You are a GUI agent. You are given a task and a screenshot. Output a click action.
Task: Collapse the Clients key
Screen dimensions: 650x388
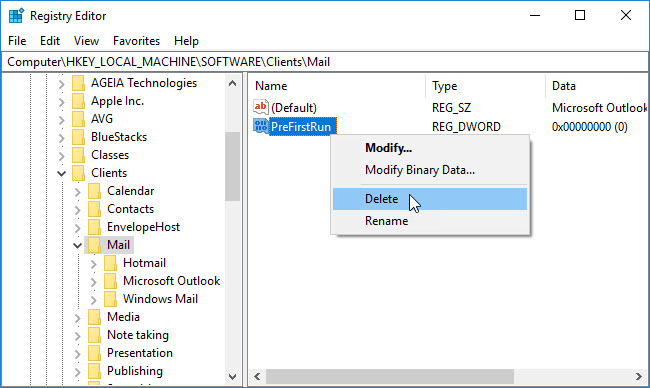pyautogui.click(x=61, y=173)
